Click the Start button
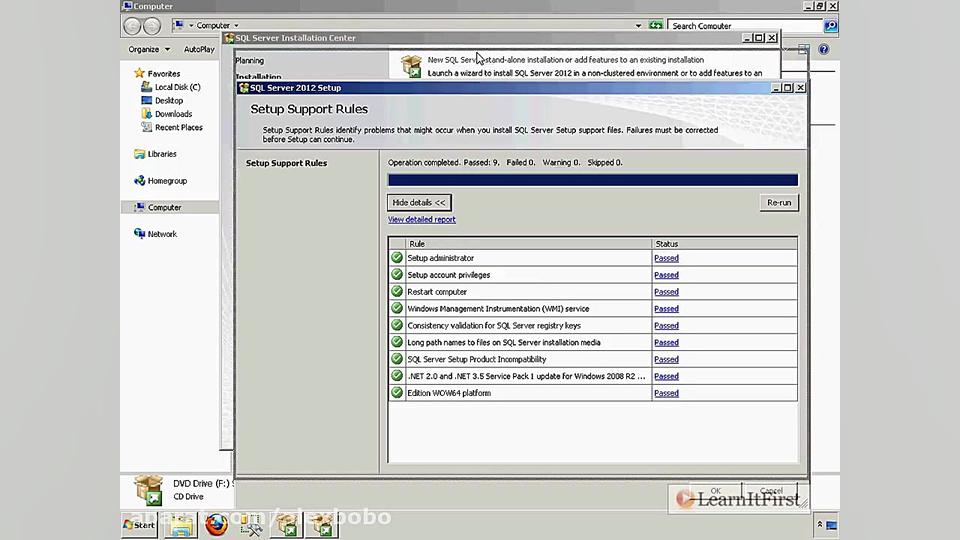This screenshot has height=540, width=960. (x=140, y=525)
